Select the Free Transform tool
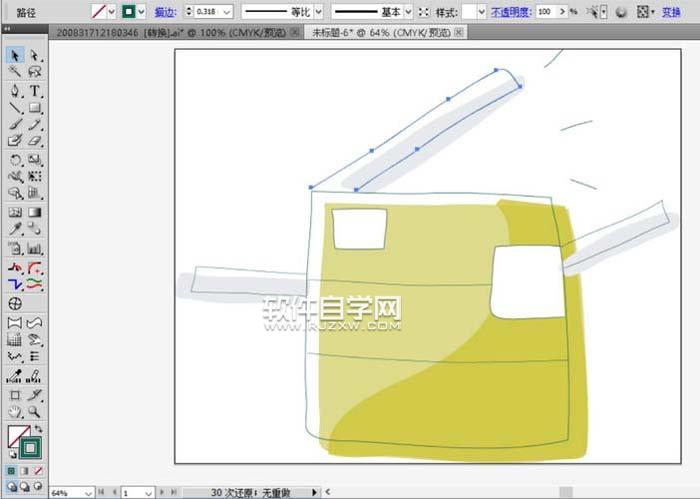700x499 pixels. [34, 176]
